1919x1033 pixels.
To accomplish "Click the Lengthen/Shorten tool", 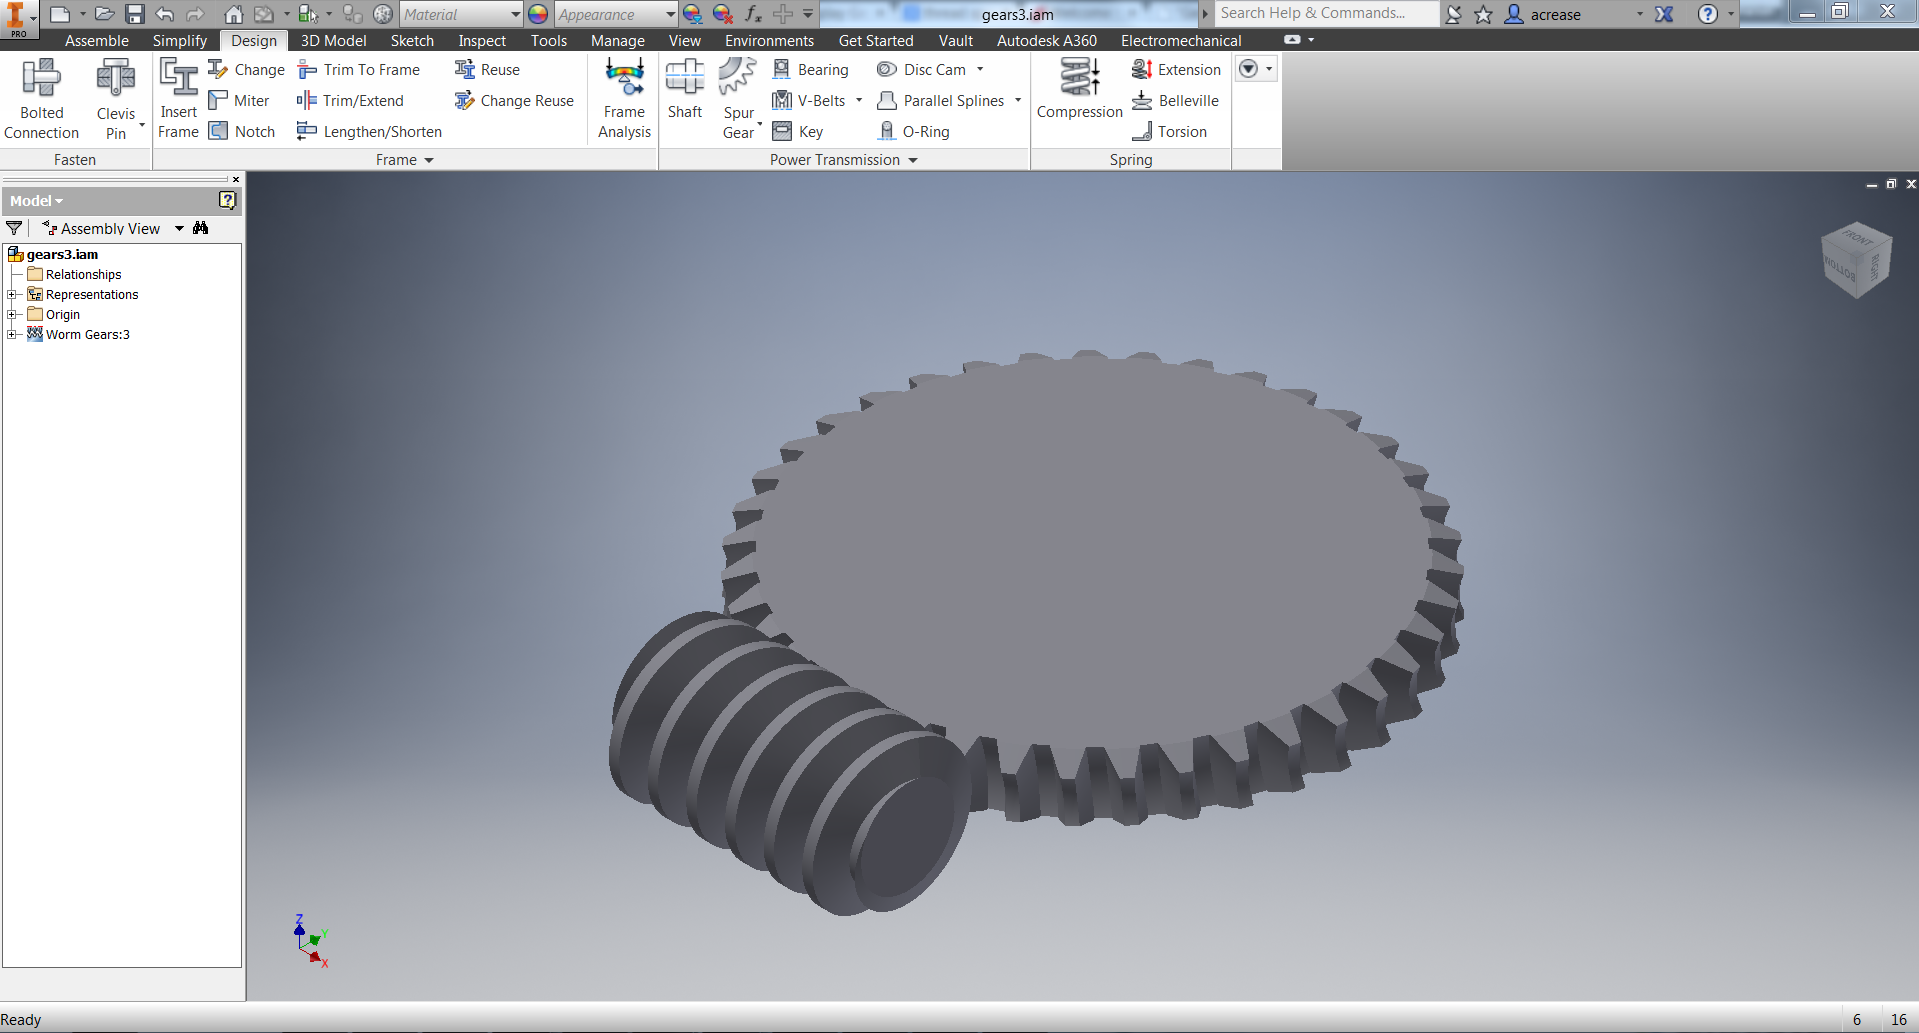I will 369,132.
